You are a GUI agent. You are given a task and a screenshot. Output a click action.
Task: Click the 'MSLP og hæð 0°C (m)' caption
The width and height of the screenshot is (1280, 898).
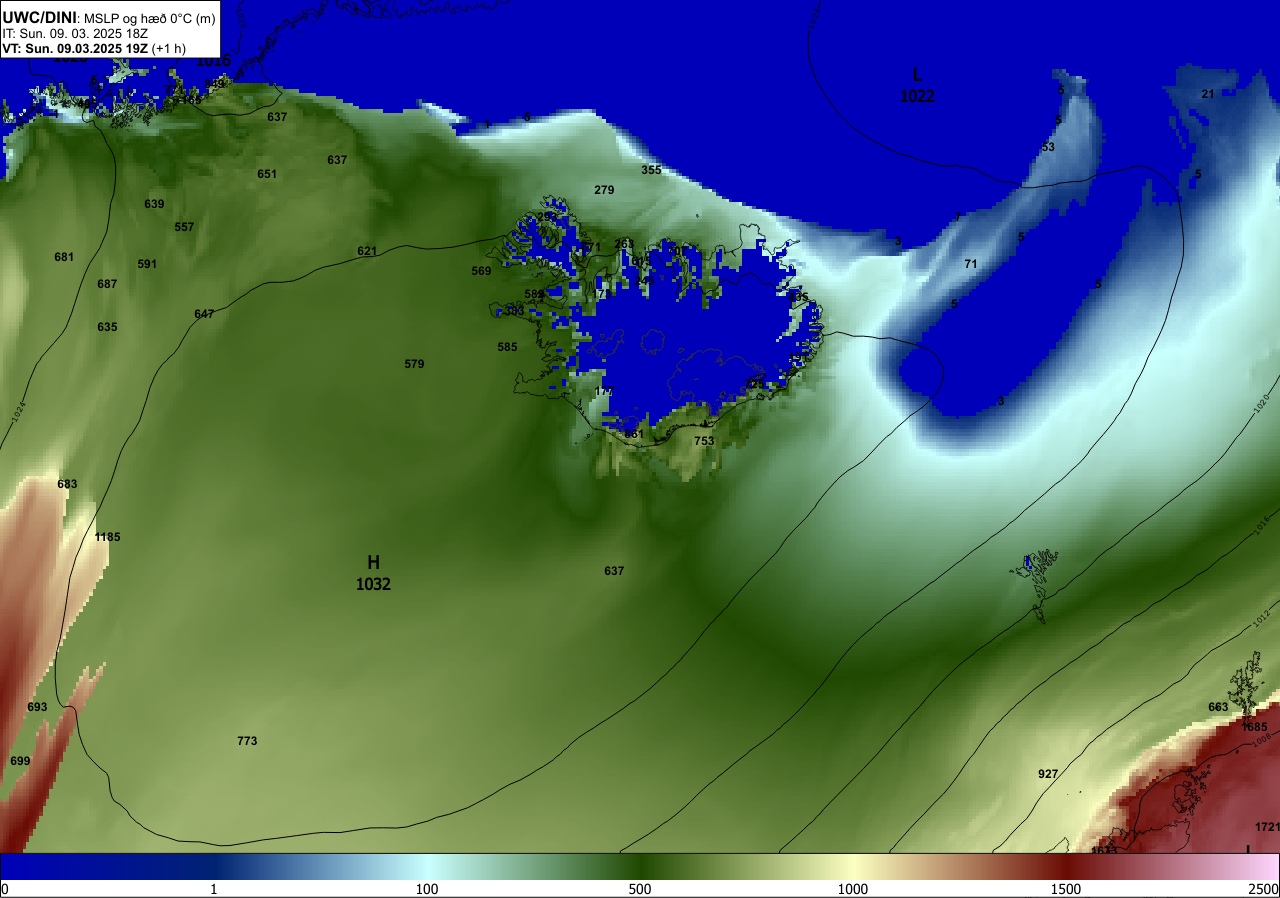(x=148, y=17)
